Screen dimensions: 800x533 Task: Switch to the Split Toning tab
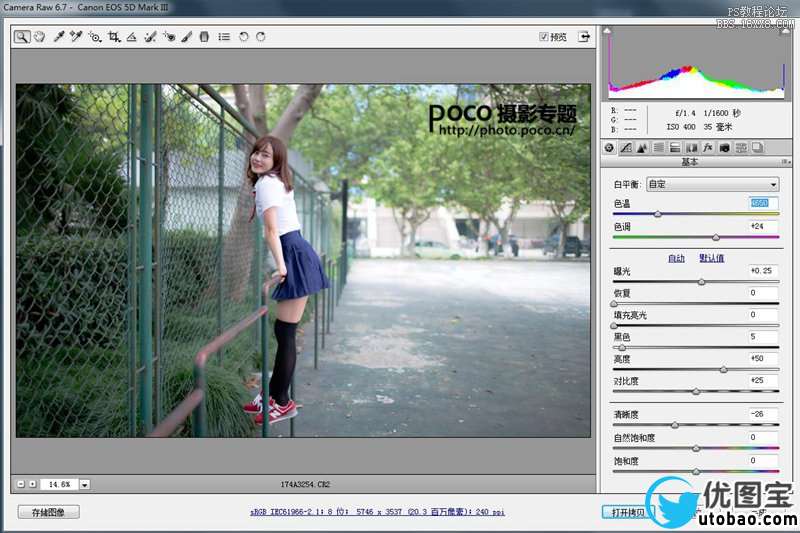click(675, 148)
